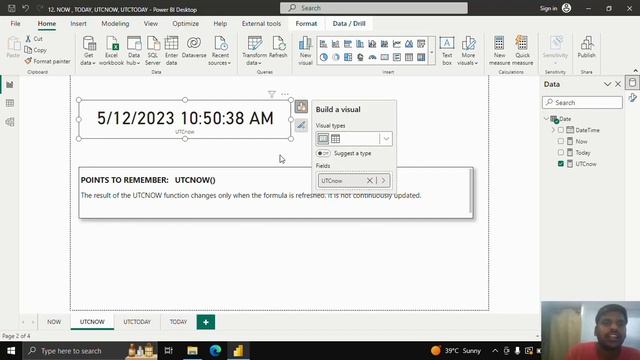The width and height of the screenshot is (640, 360).
Task: Expand the visuals gallery arrow
Action: pyautogui.click(x=432, y=52)
